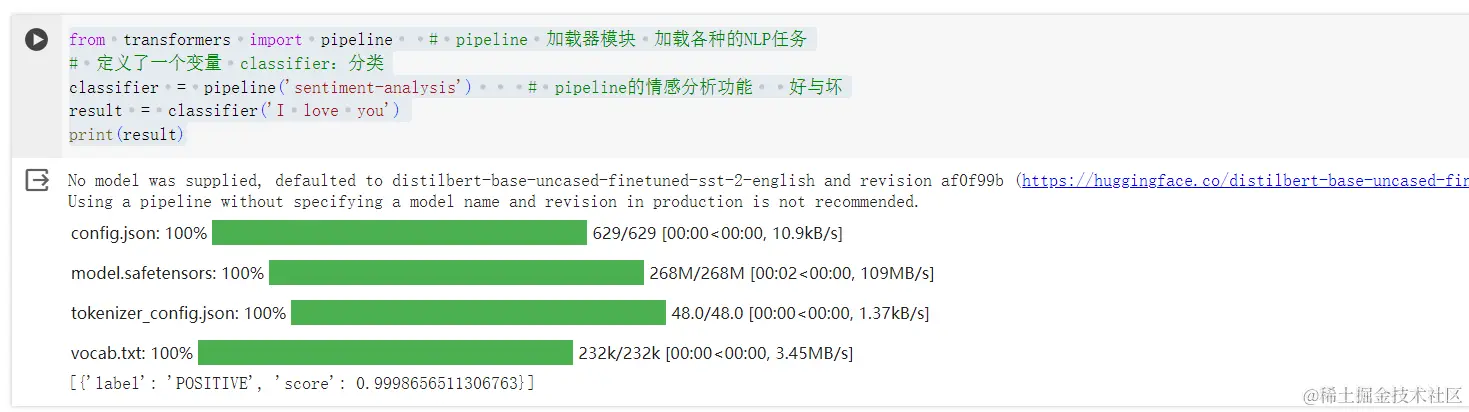The height and width of the screenshot is (412, 1469).
Task: Click the tokenizer_config.json progress bar
Action: pos(478,313)
